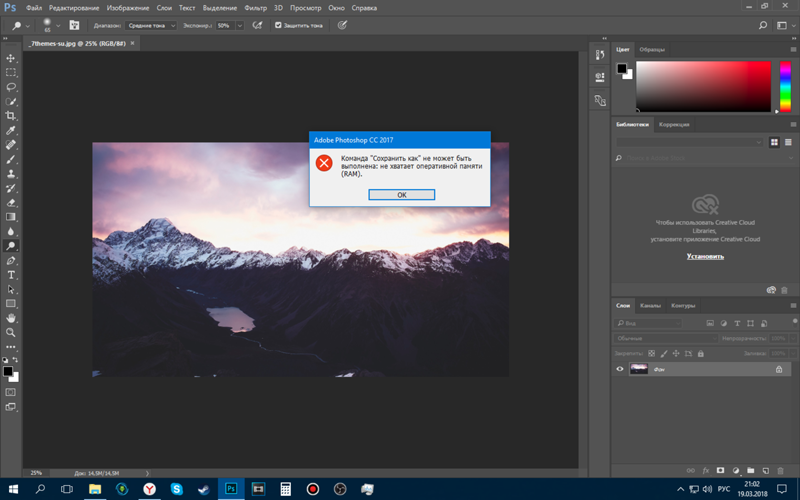Switch to the 'Каналы' tab
This screenshot has height=500, width=800.
(x=650, y=305)
